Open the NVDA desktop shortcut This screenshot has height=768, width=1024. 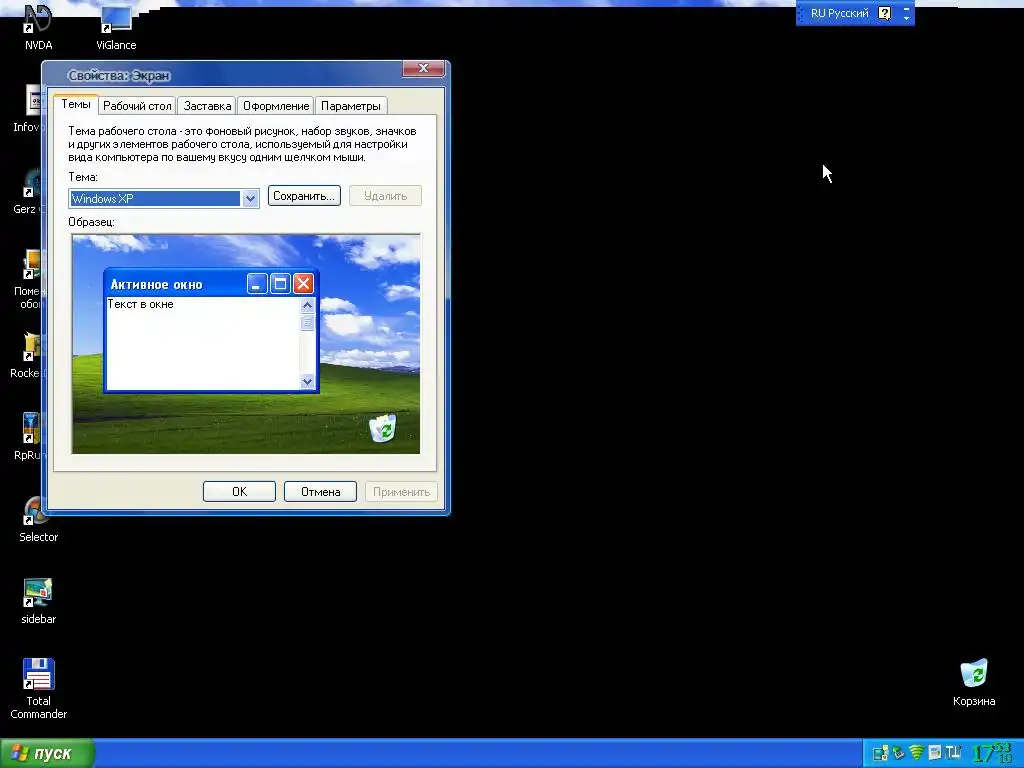pos(38,27)
